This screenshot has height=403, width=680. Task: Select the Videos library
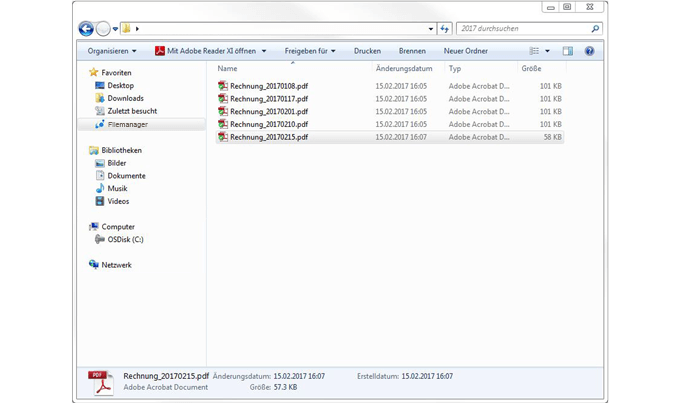pyautogui.click(x=118, y=201)
